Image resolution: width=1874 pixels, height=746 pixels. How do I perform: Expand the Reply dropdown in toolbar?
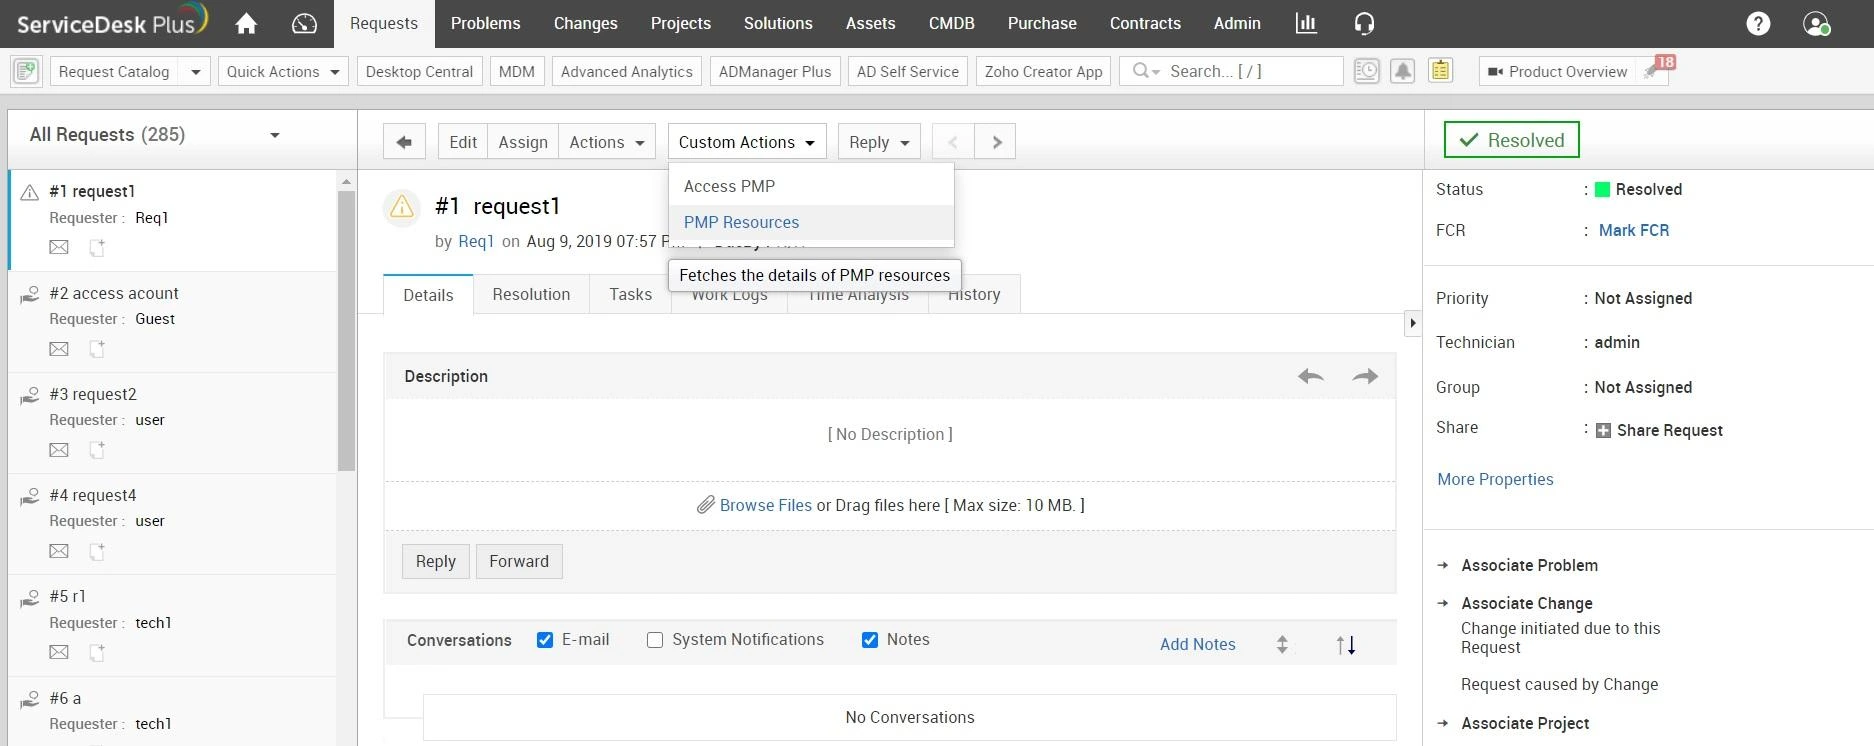[x=879, y=142]
